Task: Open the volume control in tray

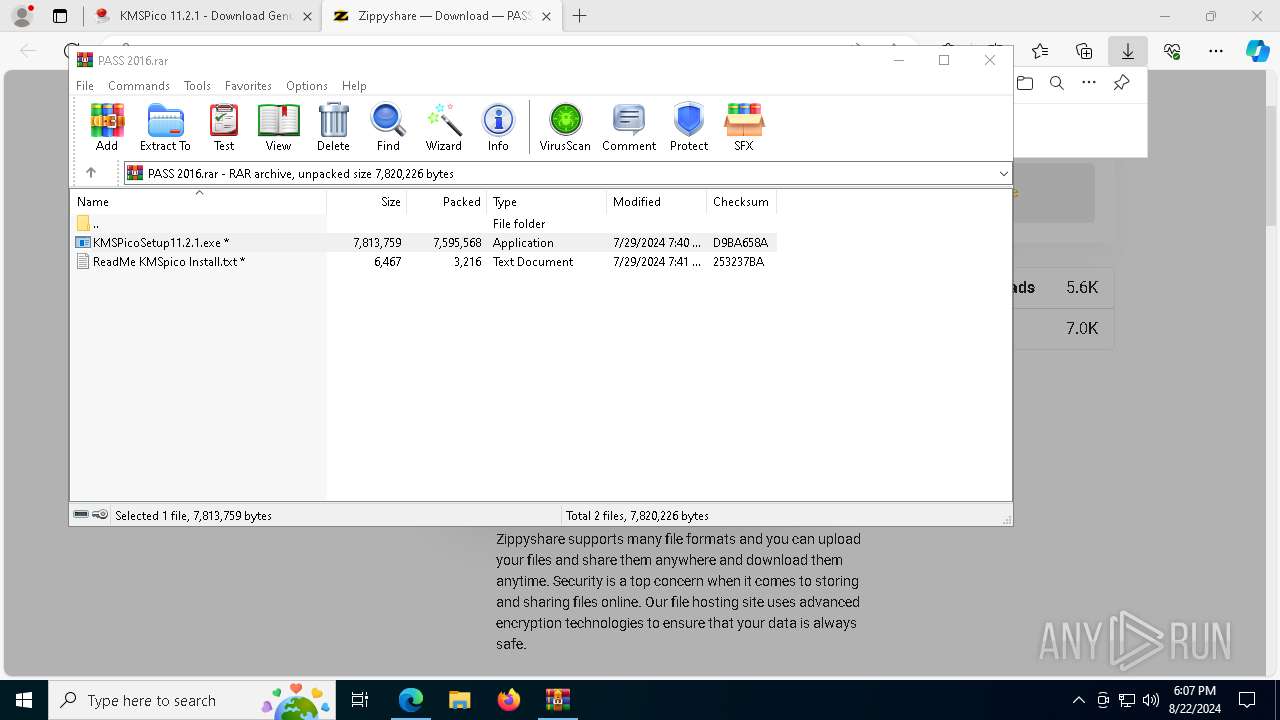Action: (x=1150, y=700)
